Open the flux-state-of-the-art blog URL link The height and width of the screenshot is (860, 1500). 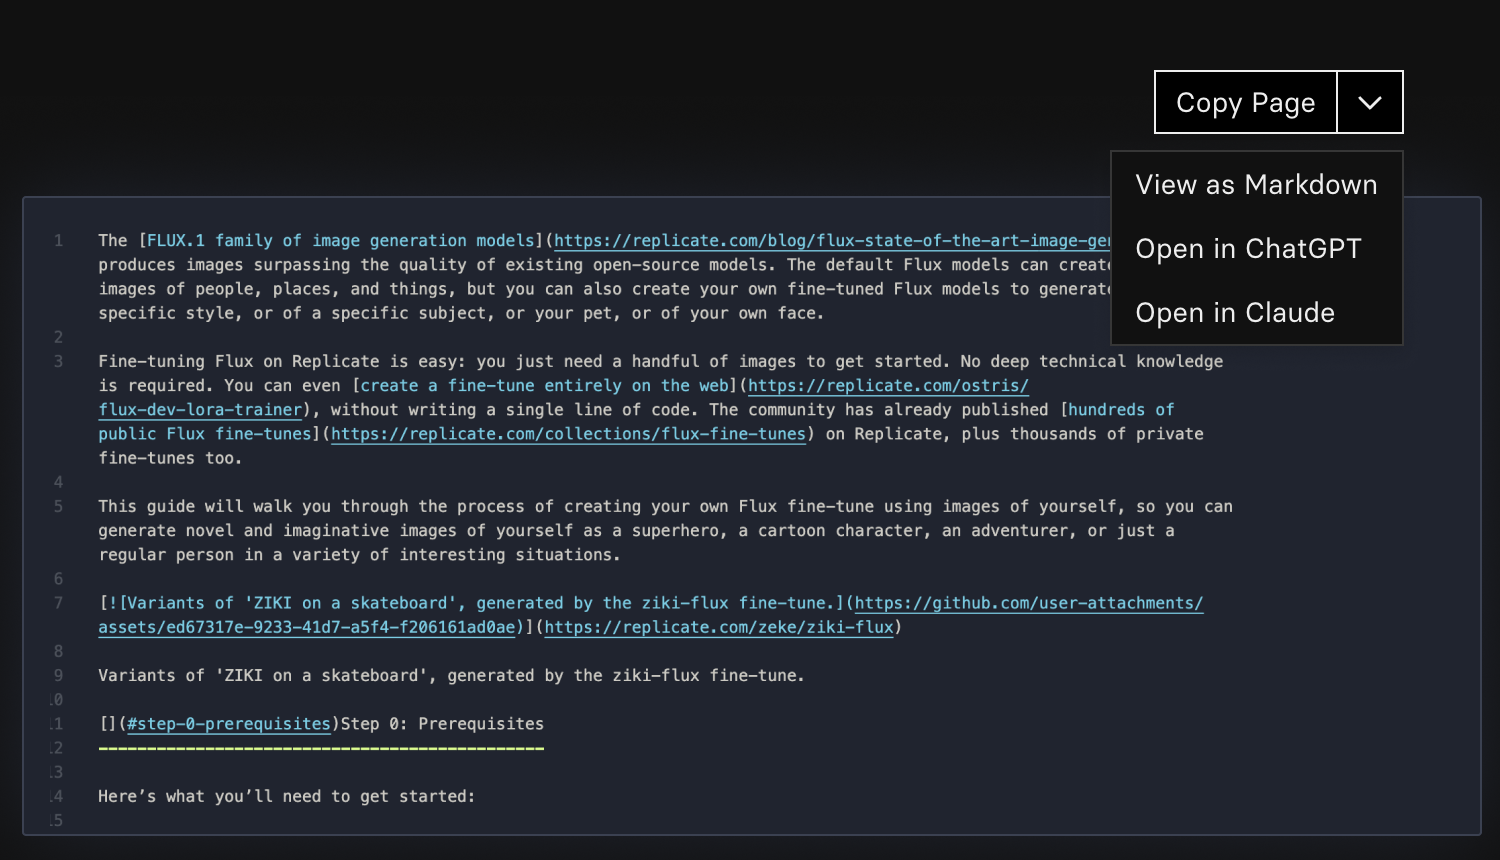point(832,241)
